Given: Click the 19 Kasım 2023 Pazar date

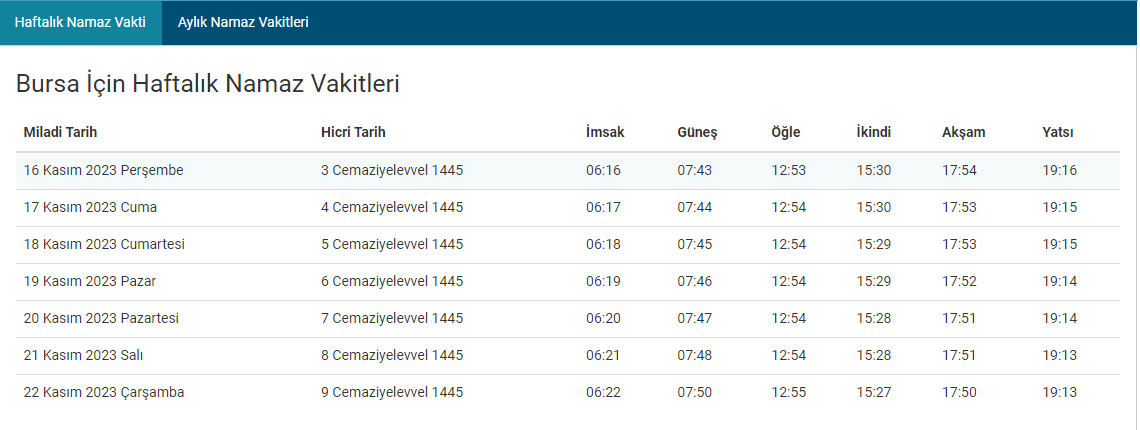Looking at the screenshot, I should 90,281.
